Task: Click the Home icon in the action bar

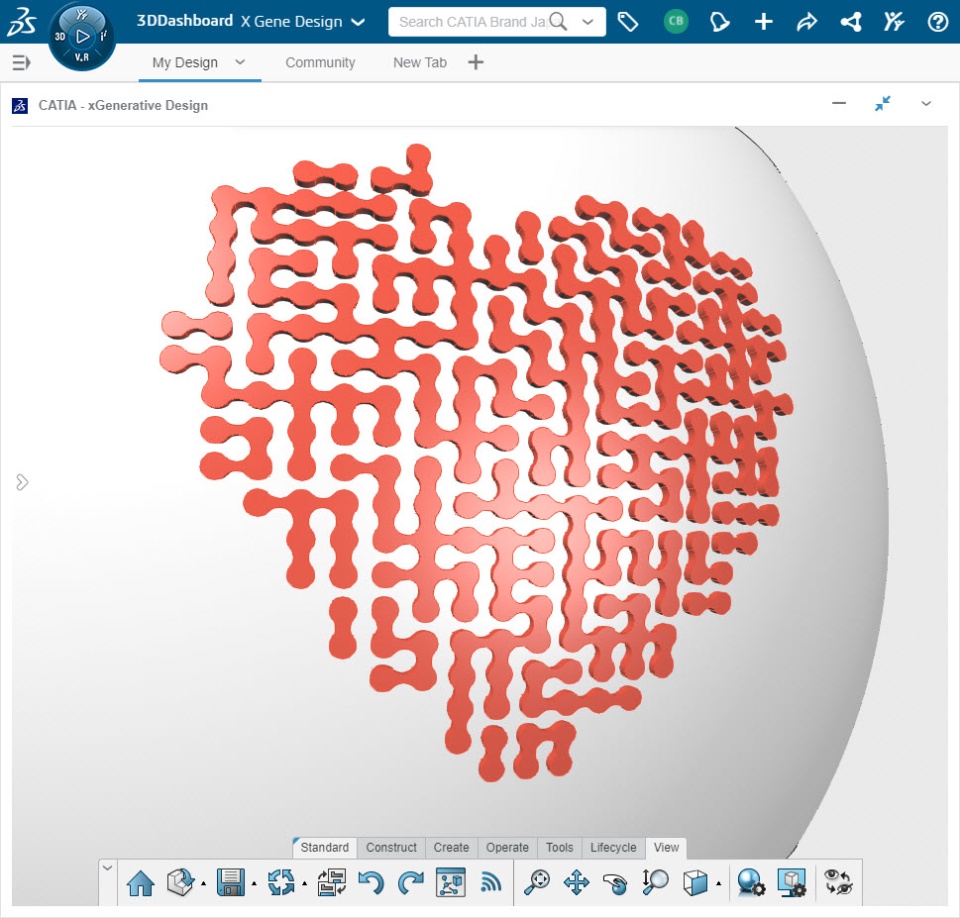Action: [140, 883]
